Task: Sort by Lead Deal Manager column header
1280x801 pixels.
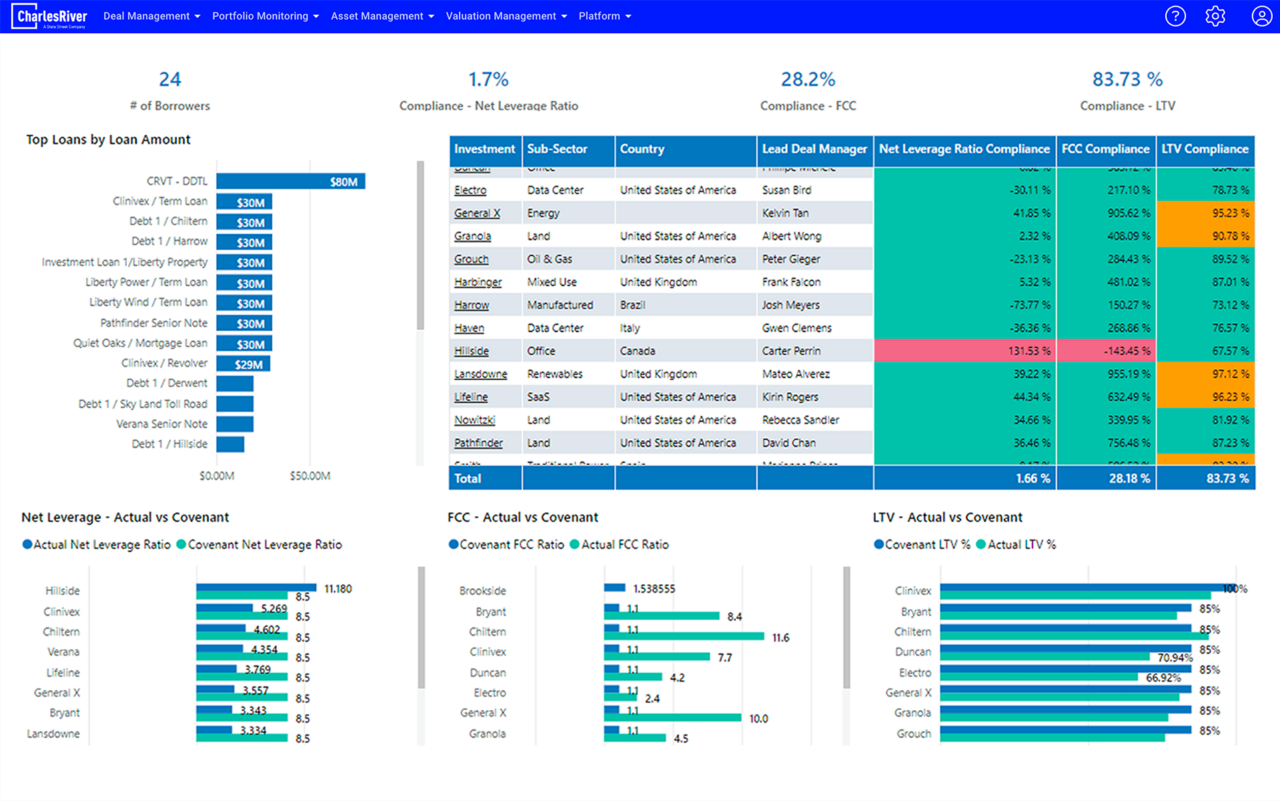Action: [814, 149]
